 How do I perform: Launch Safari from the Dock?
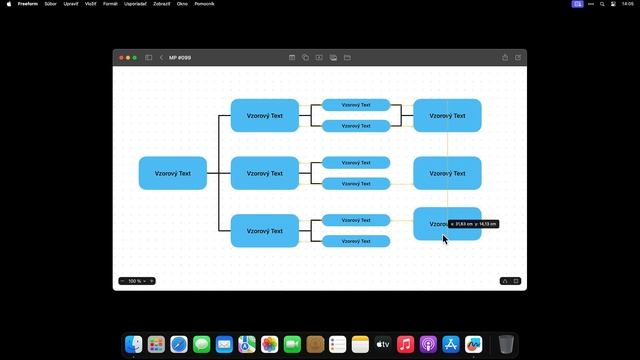179,344
